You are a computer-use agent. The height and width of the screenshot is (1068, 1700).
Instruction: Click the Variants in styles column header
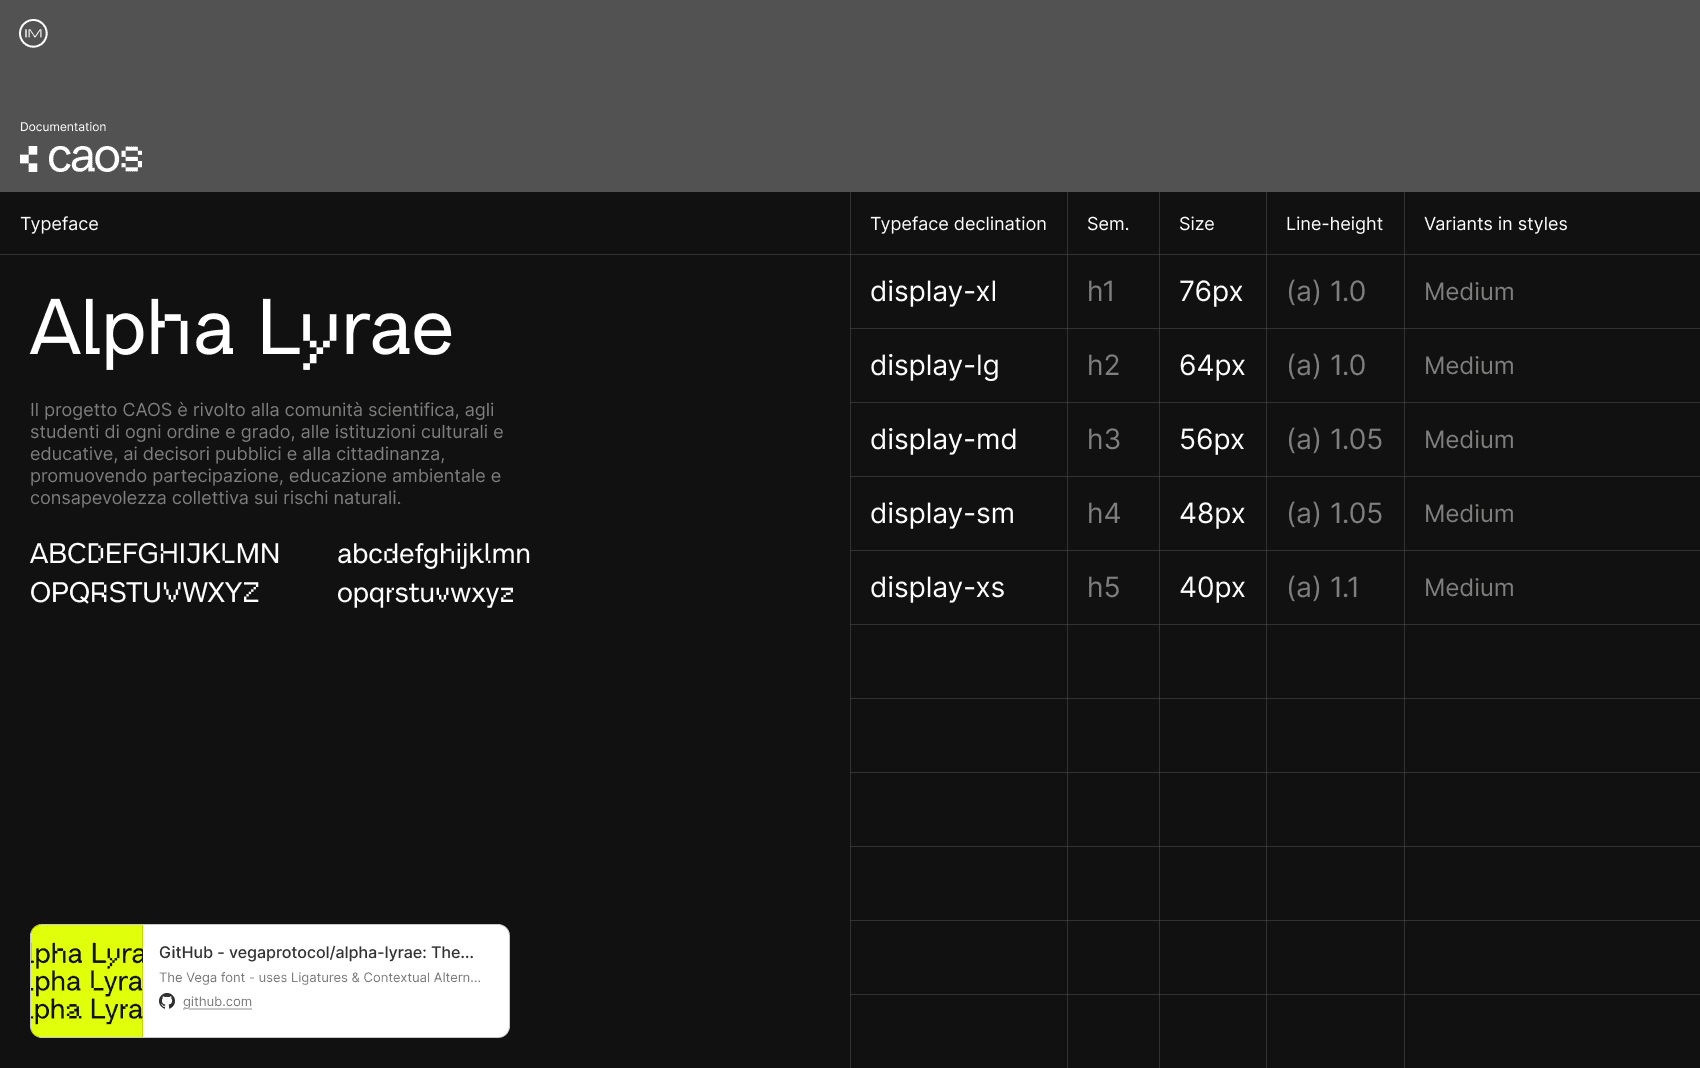[x=1495, y=224]
